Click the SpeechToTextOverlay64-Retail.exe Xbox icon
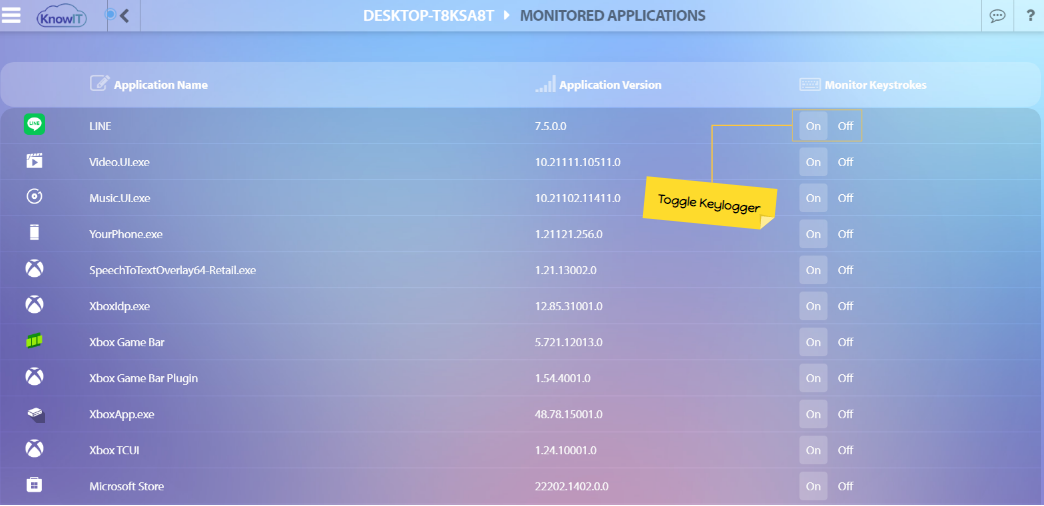This screenshot has width=1044, height=506. [35, 269]
